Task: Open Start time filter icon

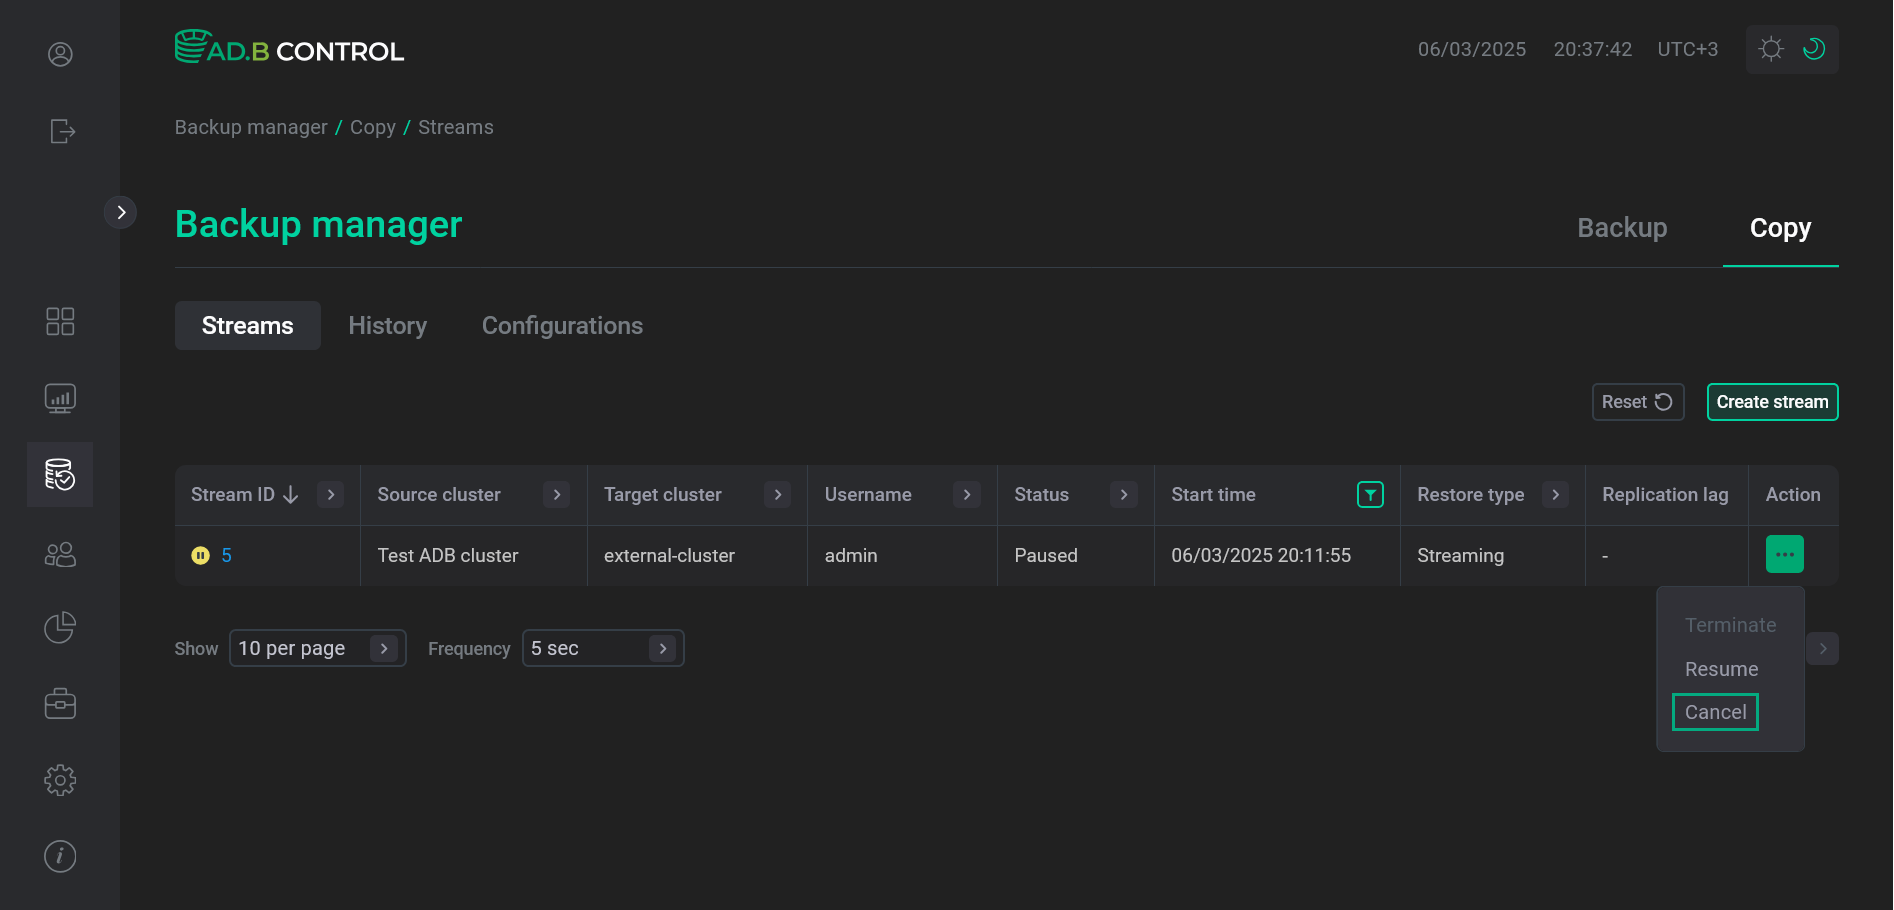Action: [1370, 495]
